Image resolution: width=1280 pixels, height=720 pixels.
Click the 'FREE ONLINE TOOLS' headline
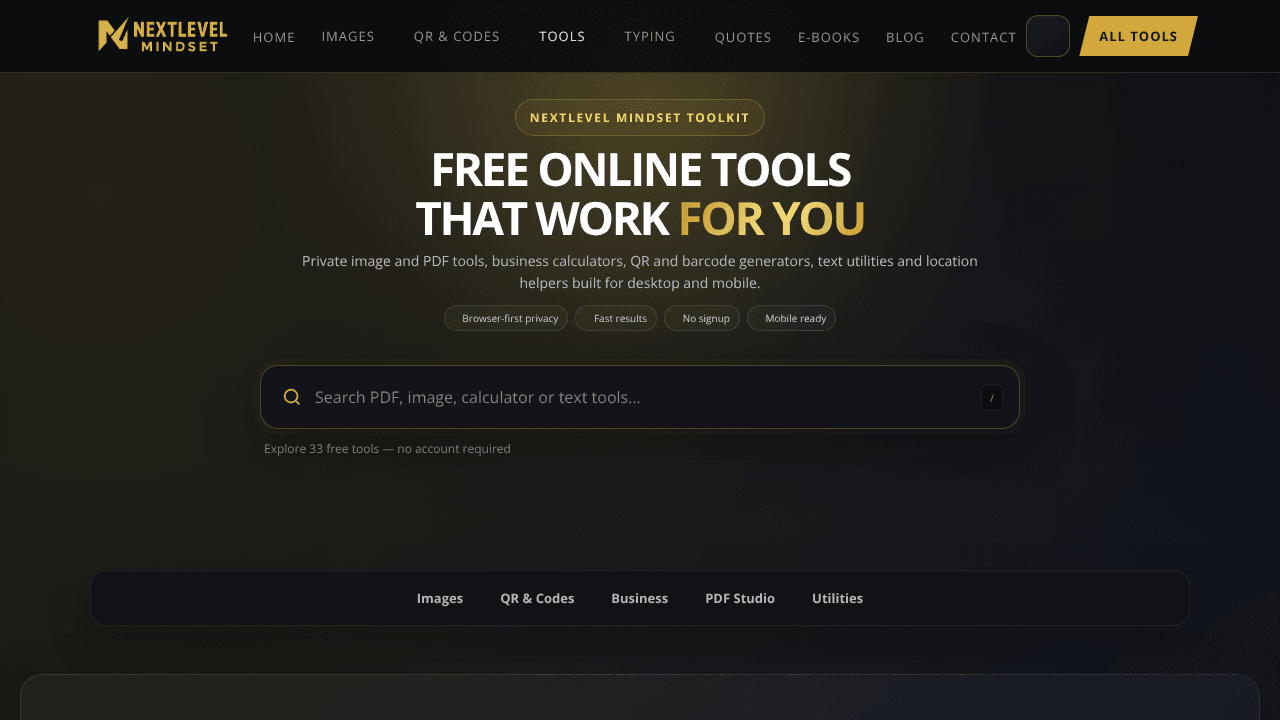tap(640, 170)
